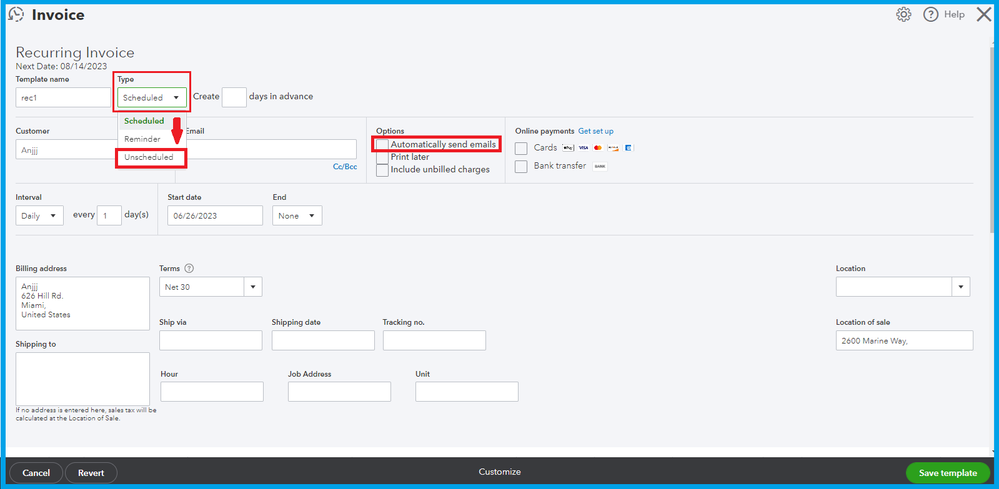Open the Type dropdown showing Scheduled

(x=152, y=97)
